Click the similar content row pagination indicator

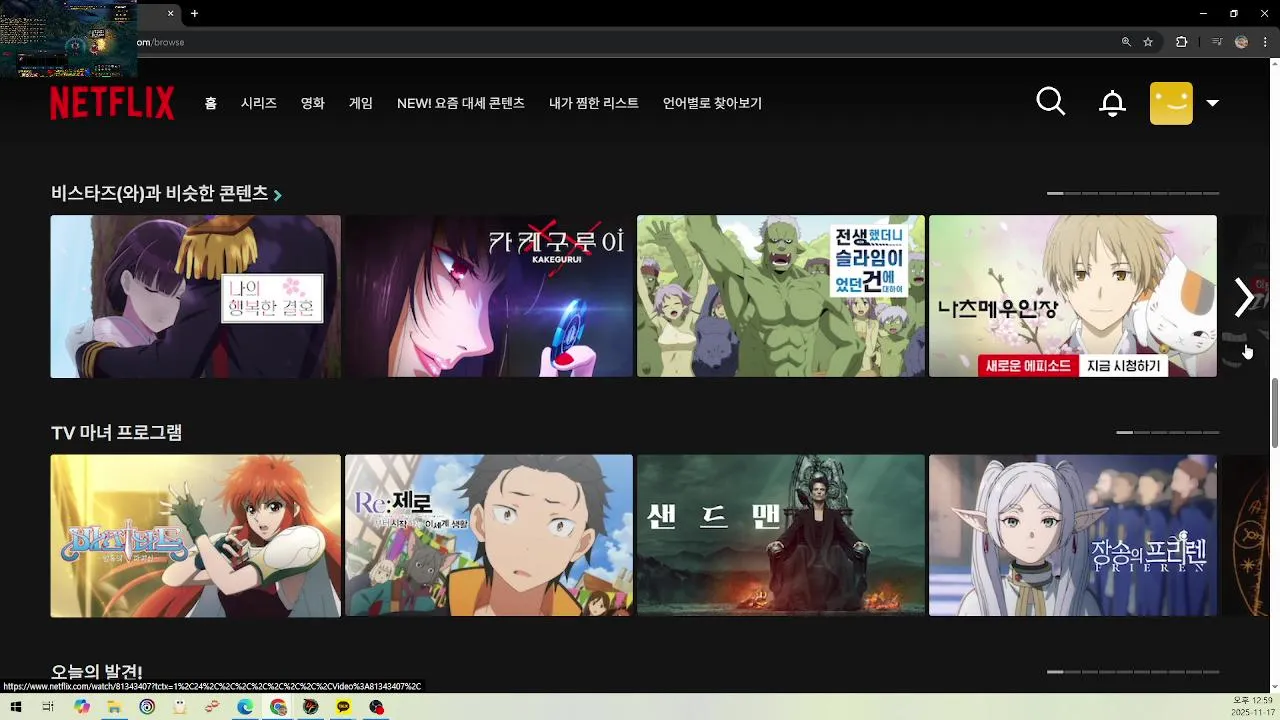coord(1133,193)
